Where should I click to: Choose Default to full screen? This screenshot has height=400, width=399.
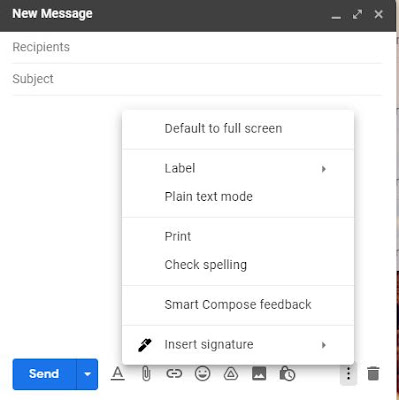pyautogui.click(x=238, y=129)
